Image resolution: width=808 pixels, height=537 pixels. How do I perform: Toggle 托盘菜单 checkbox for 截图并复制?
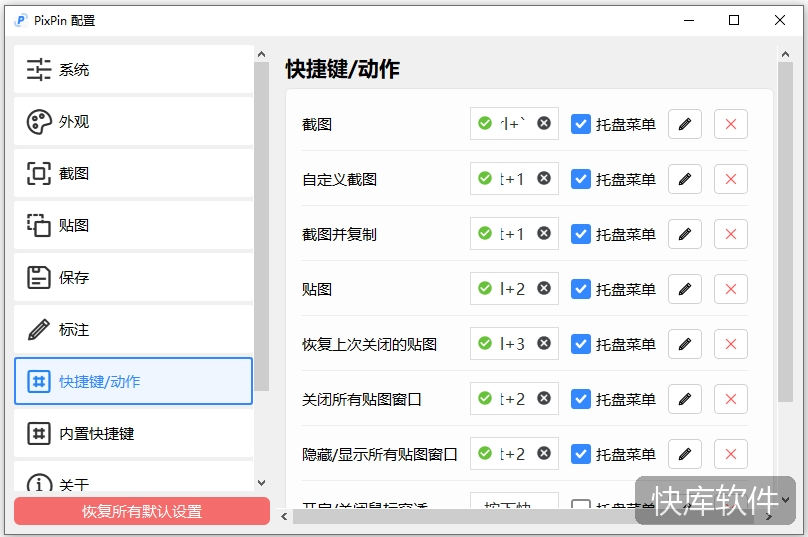pos(581,234)
